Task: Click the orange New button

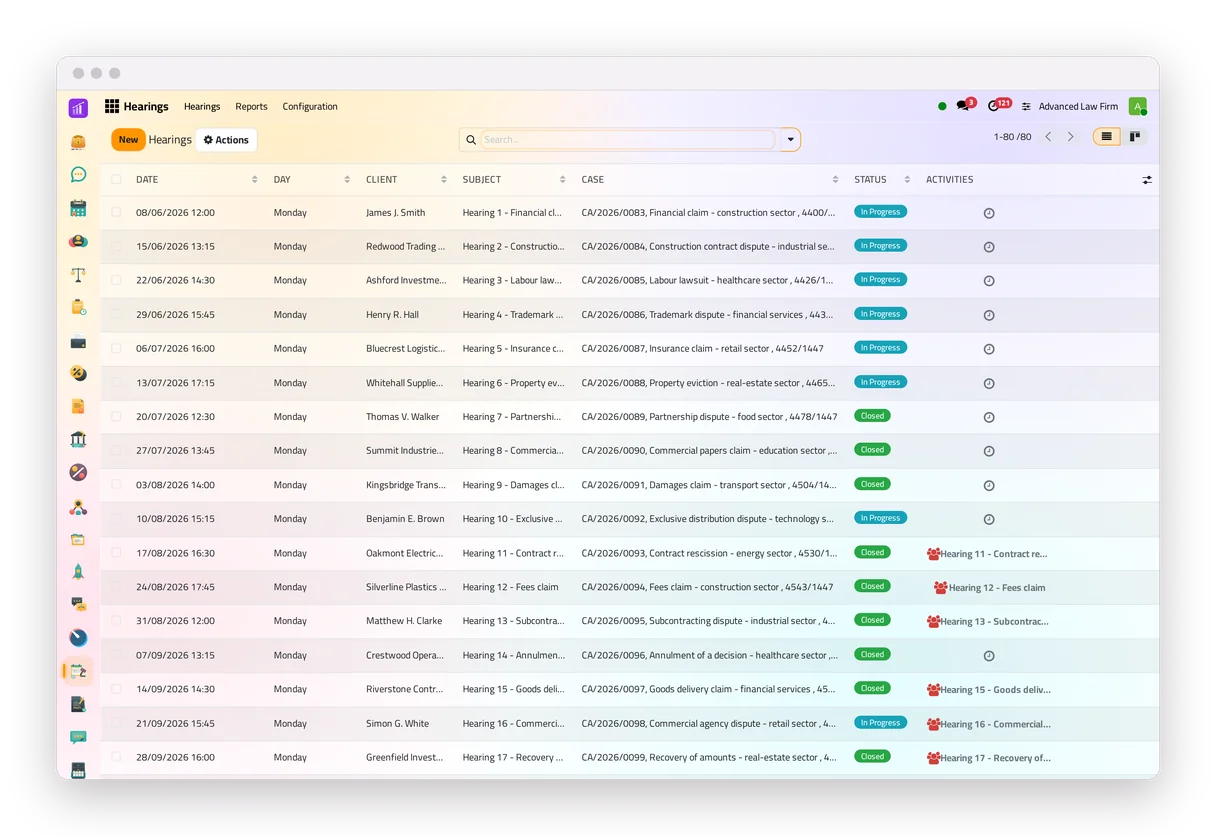Action: (128, 140)
